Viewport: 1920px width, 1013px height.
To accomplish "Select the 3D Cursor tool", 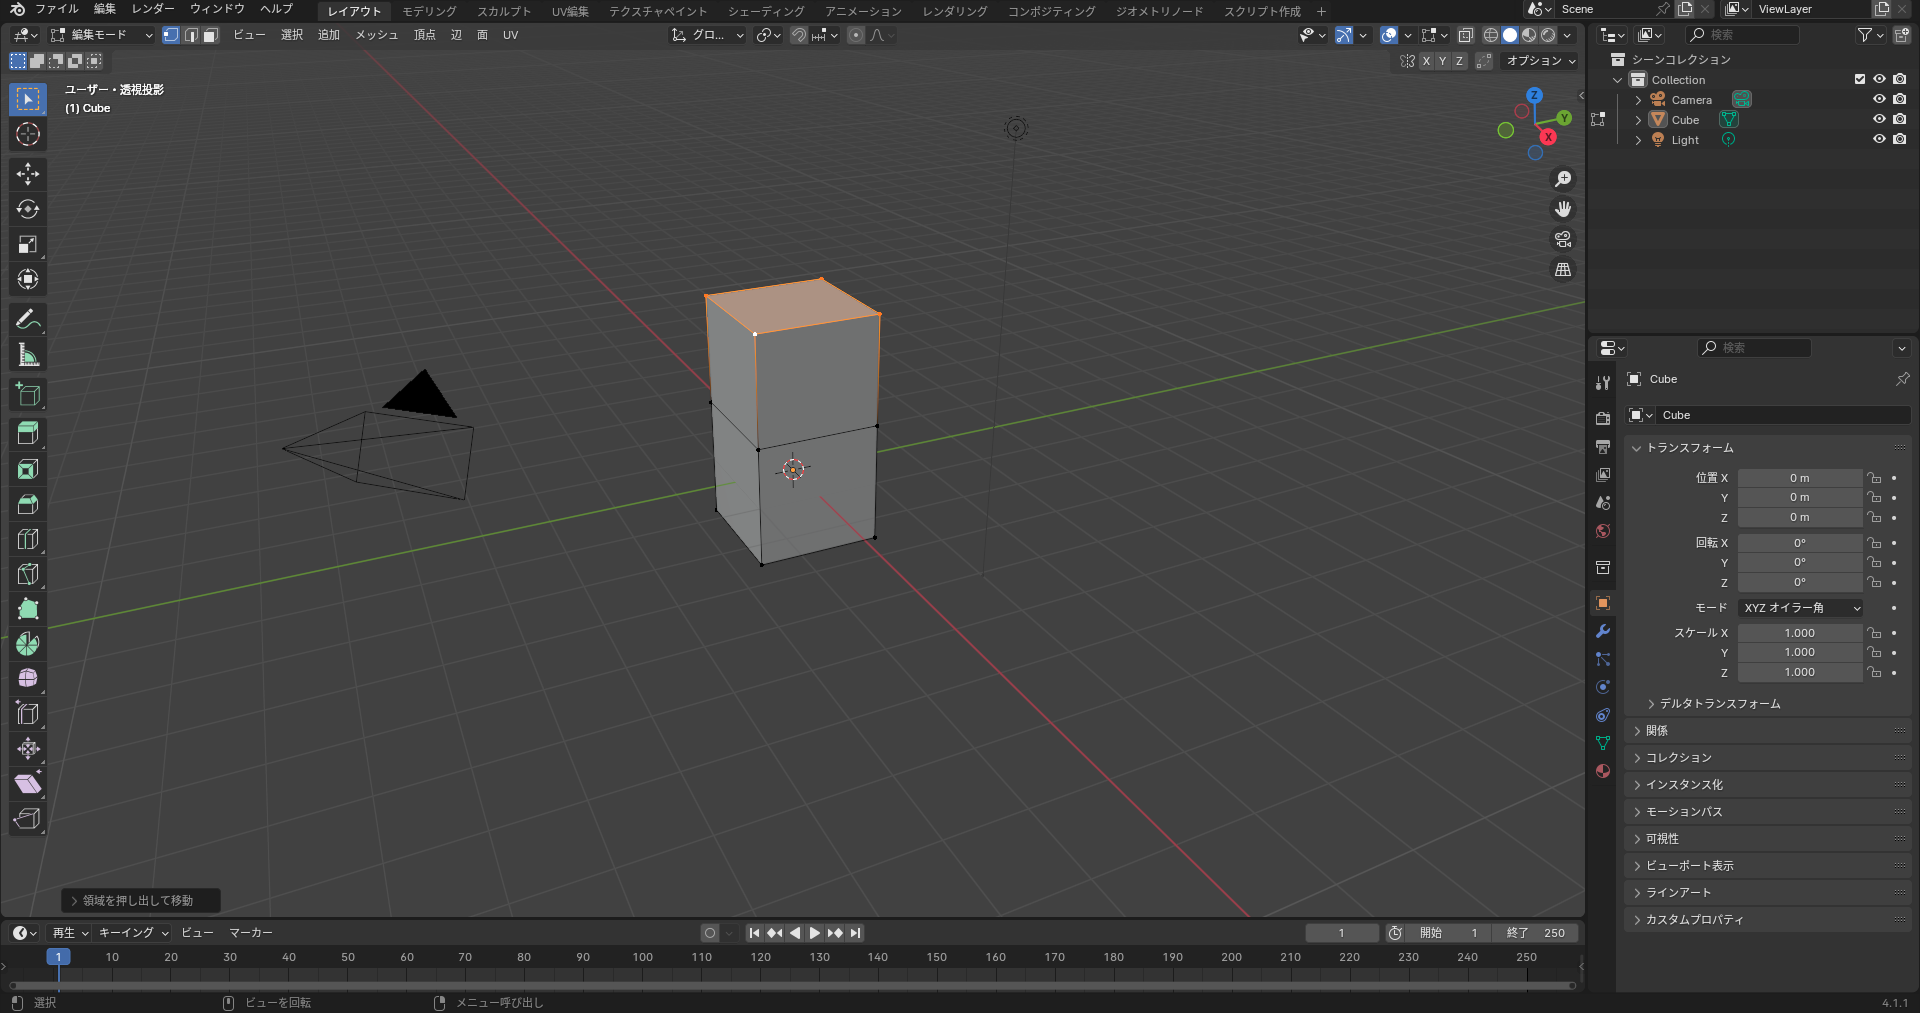I will (x=27, y=134).
